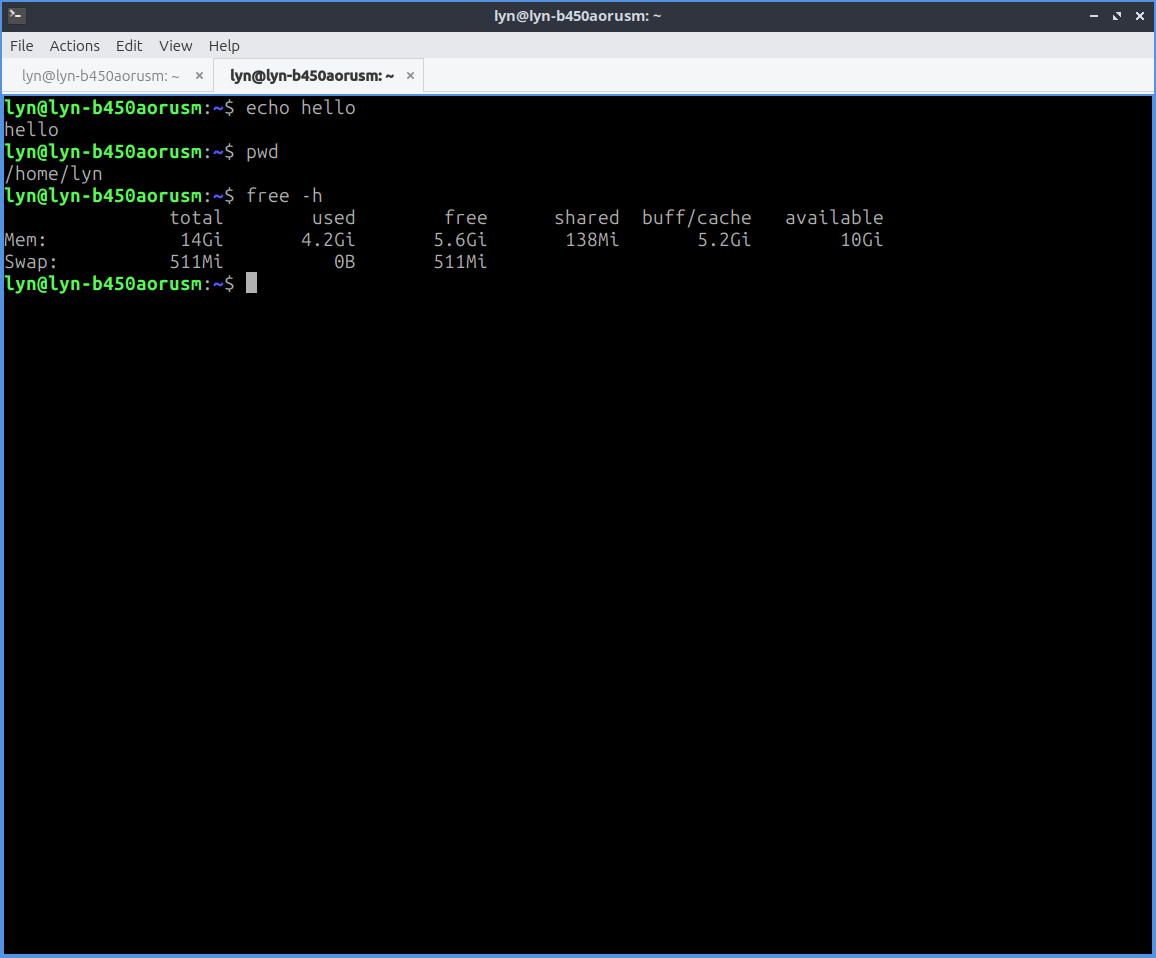
Task: Open the File menu
Action: [x=21, y=46]
